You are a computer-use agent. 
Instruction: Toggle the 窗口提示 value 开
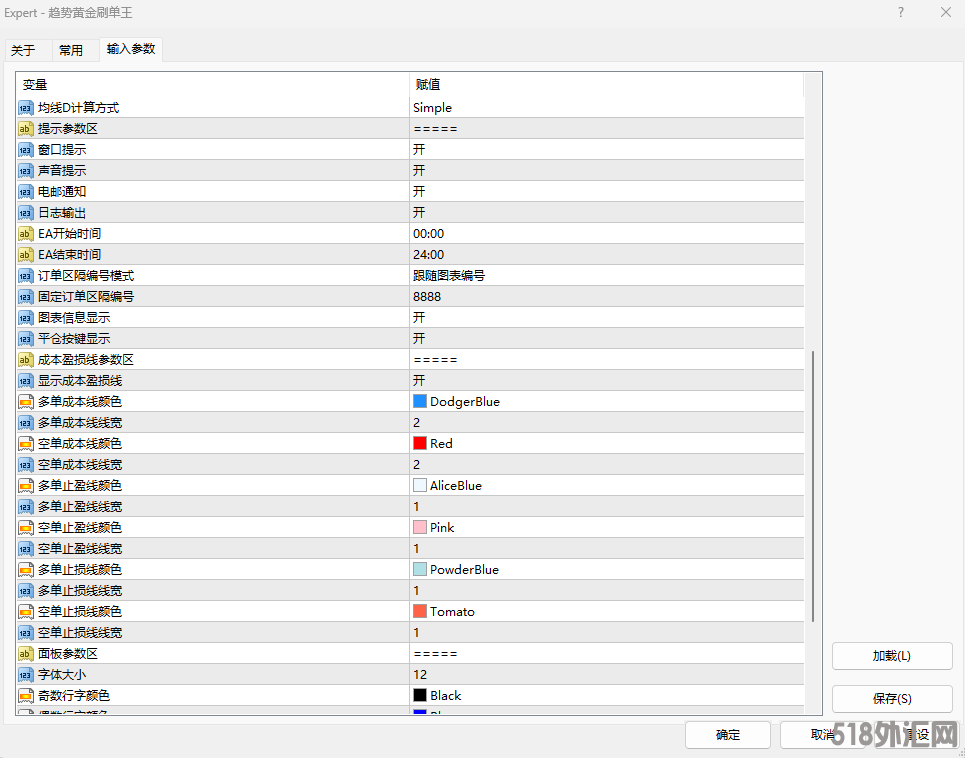[419, 150]
